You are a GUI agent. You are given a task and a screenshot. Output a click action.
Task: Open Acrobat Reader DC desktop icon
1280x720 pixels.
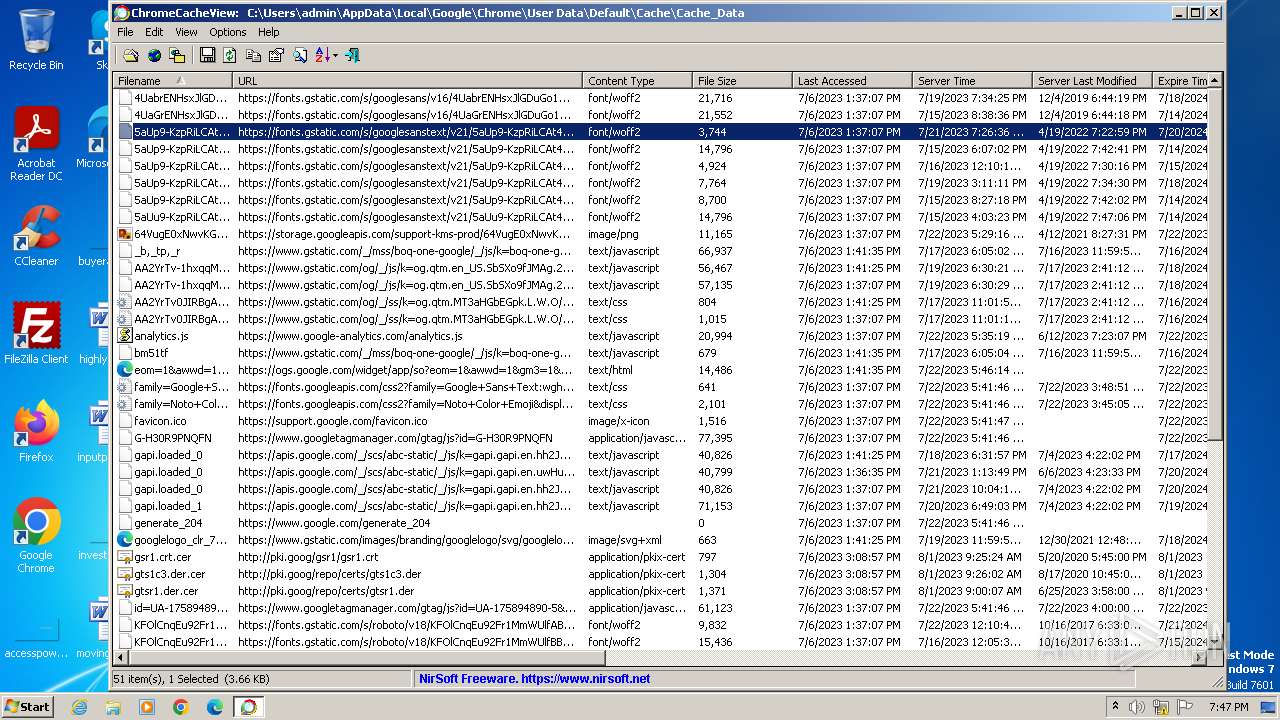(x=36, y=144)
